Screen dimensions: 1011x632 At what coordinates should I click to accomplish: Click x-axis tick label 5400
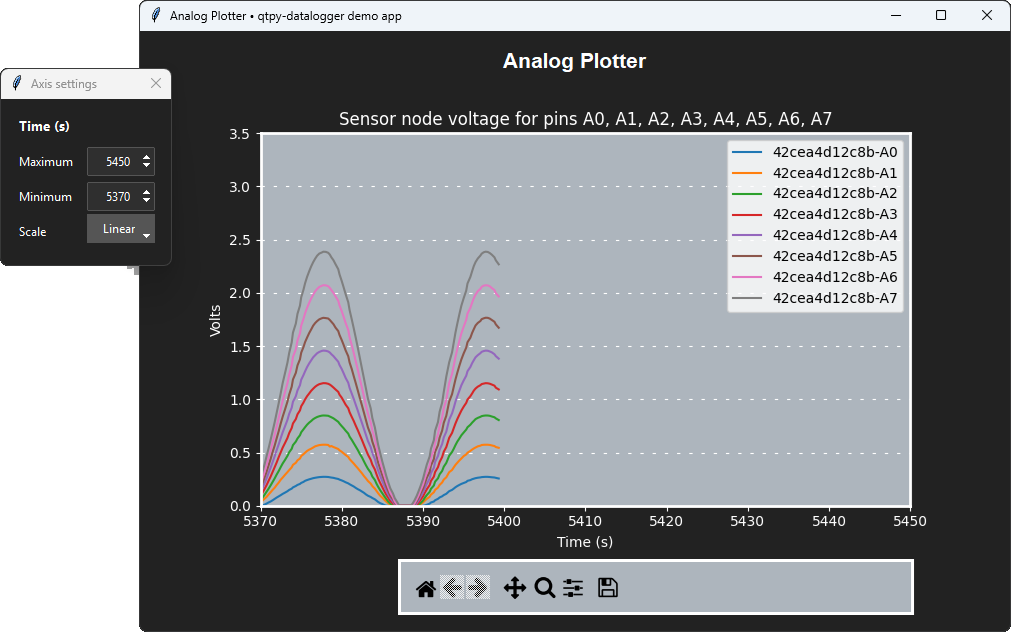[504, 520]
